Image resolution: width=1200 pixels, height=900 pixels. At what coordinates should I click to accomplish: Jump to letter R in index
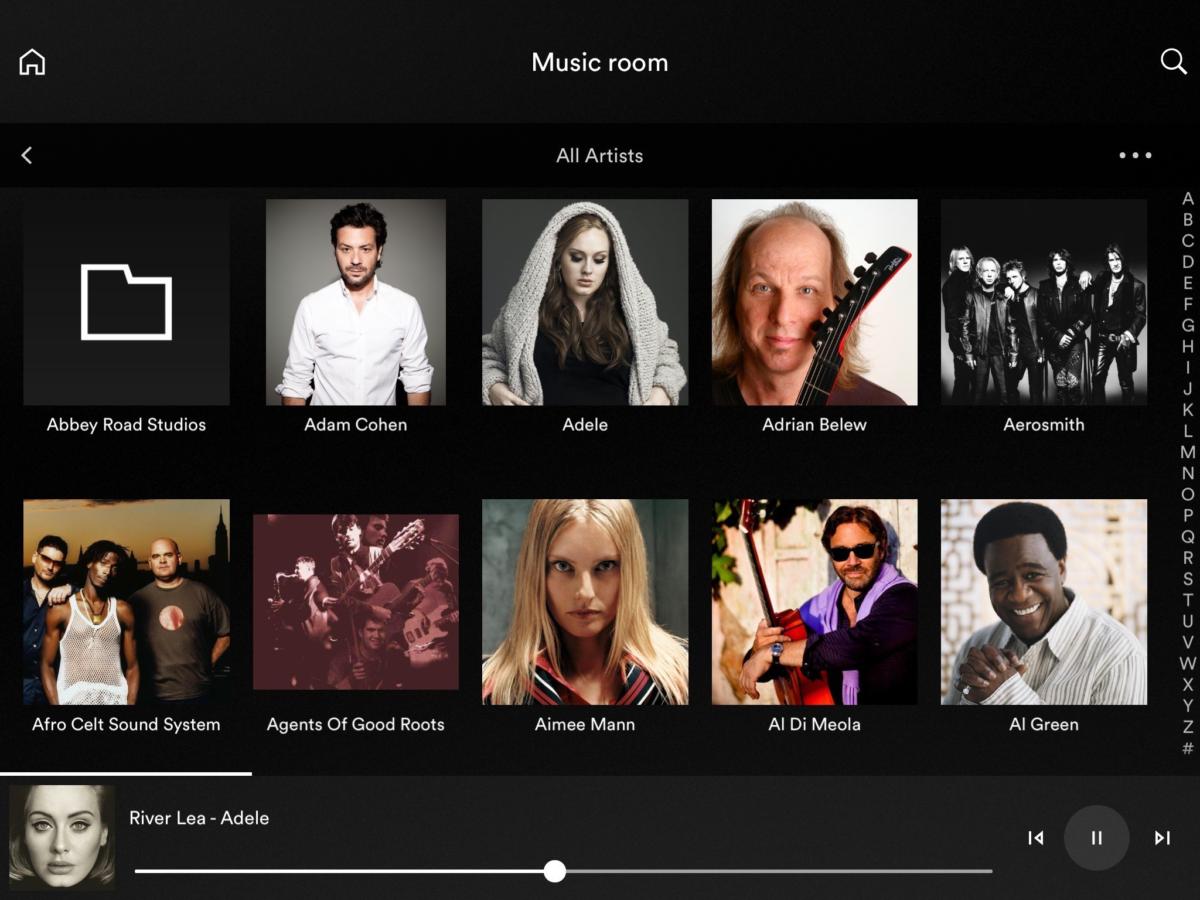click(x=1188, y=558)
